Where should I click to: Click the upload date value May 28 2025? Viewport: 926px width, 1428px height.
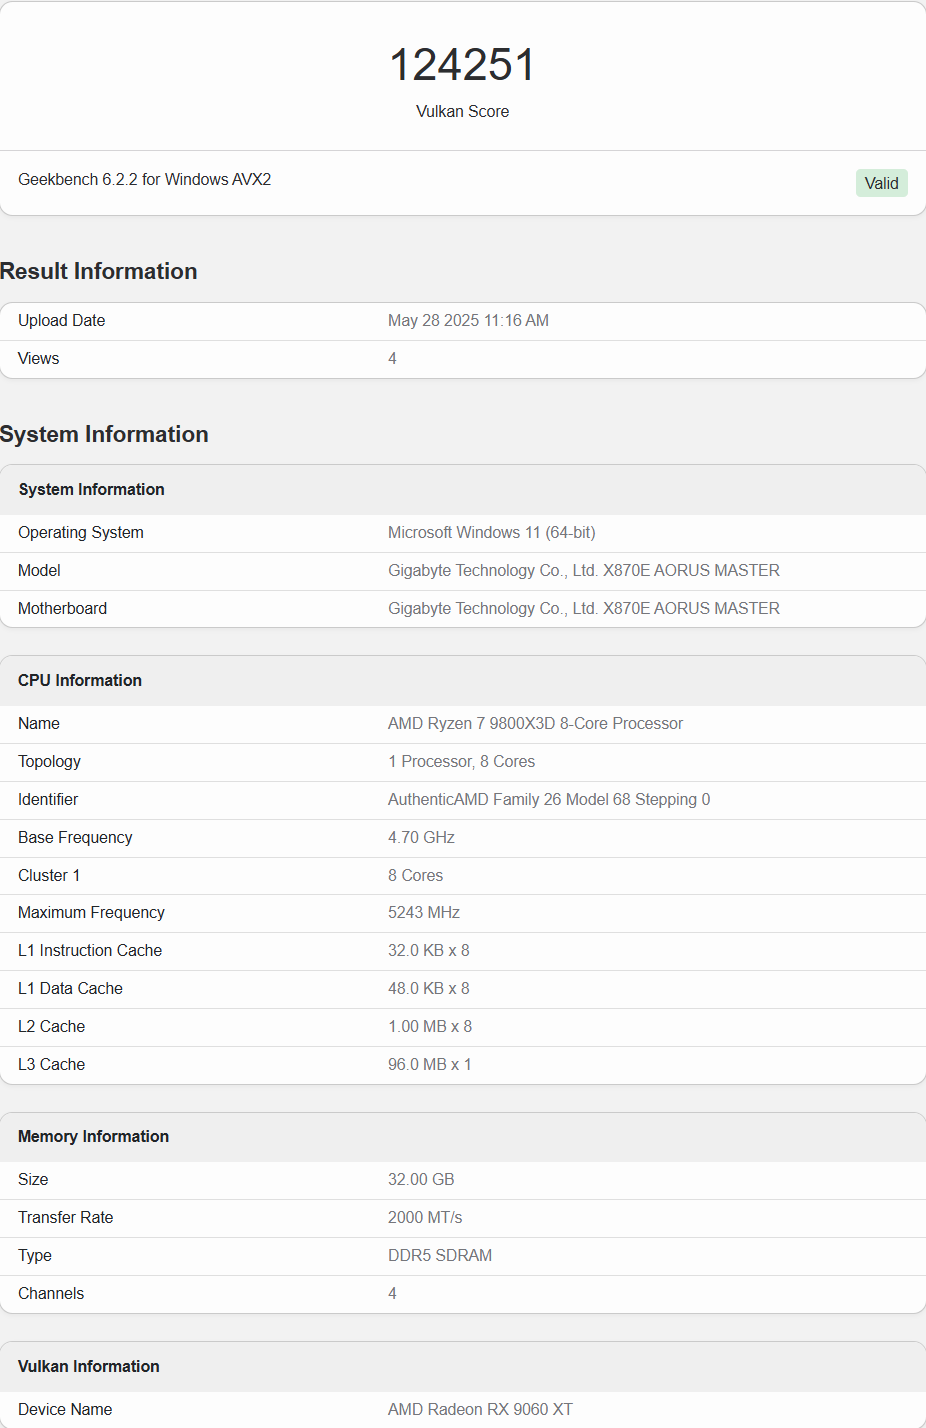click(x=468, y=321)
